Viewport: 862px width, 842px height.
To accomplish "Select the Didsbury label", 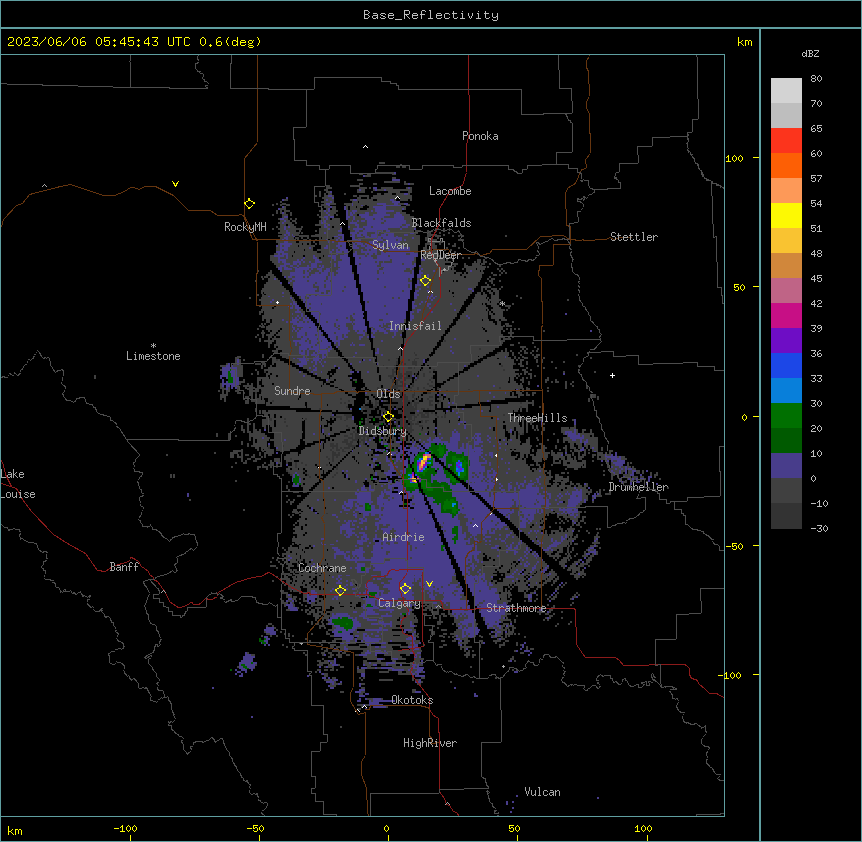I will click(x=383, y=431).
